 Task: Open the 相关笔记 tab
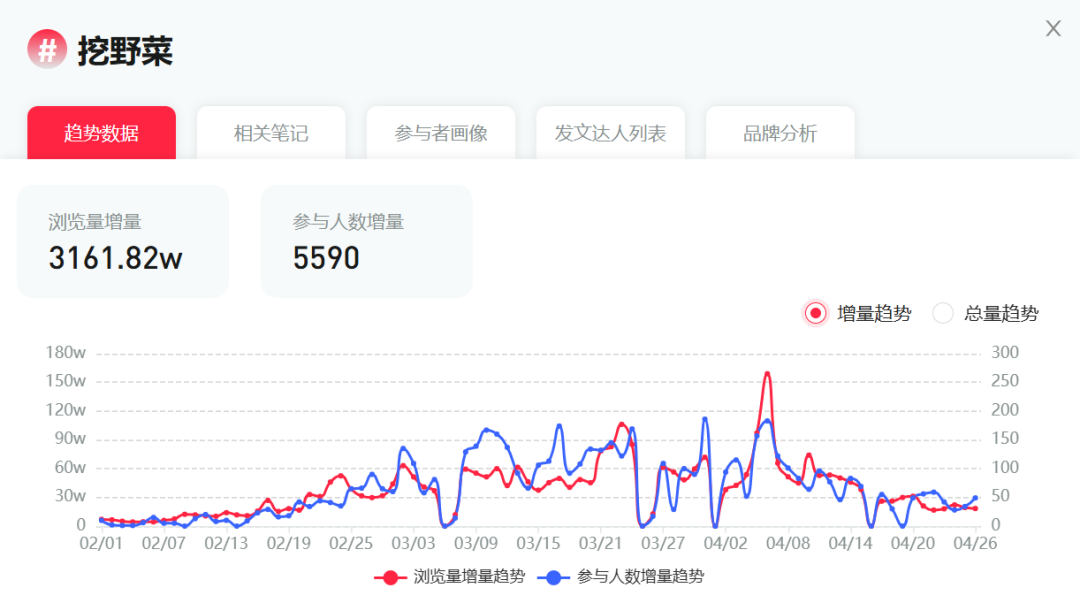[271, 133]
